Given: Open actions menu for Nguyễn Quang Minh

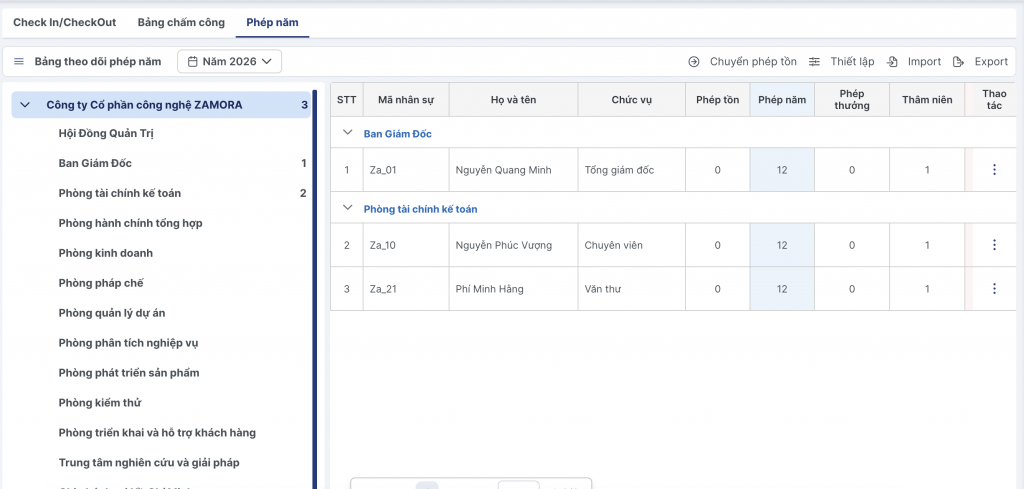Looking at the screenshot, I should pyautogui.click(x=993, y=170).
